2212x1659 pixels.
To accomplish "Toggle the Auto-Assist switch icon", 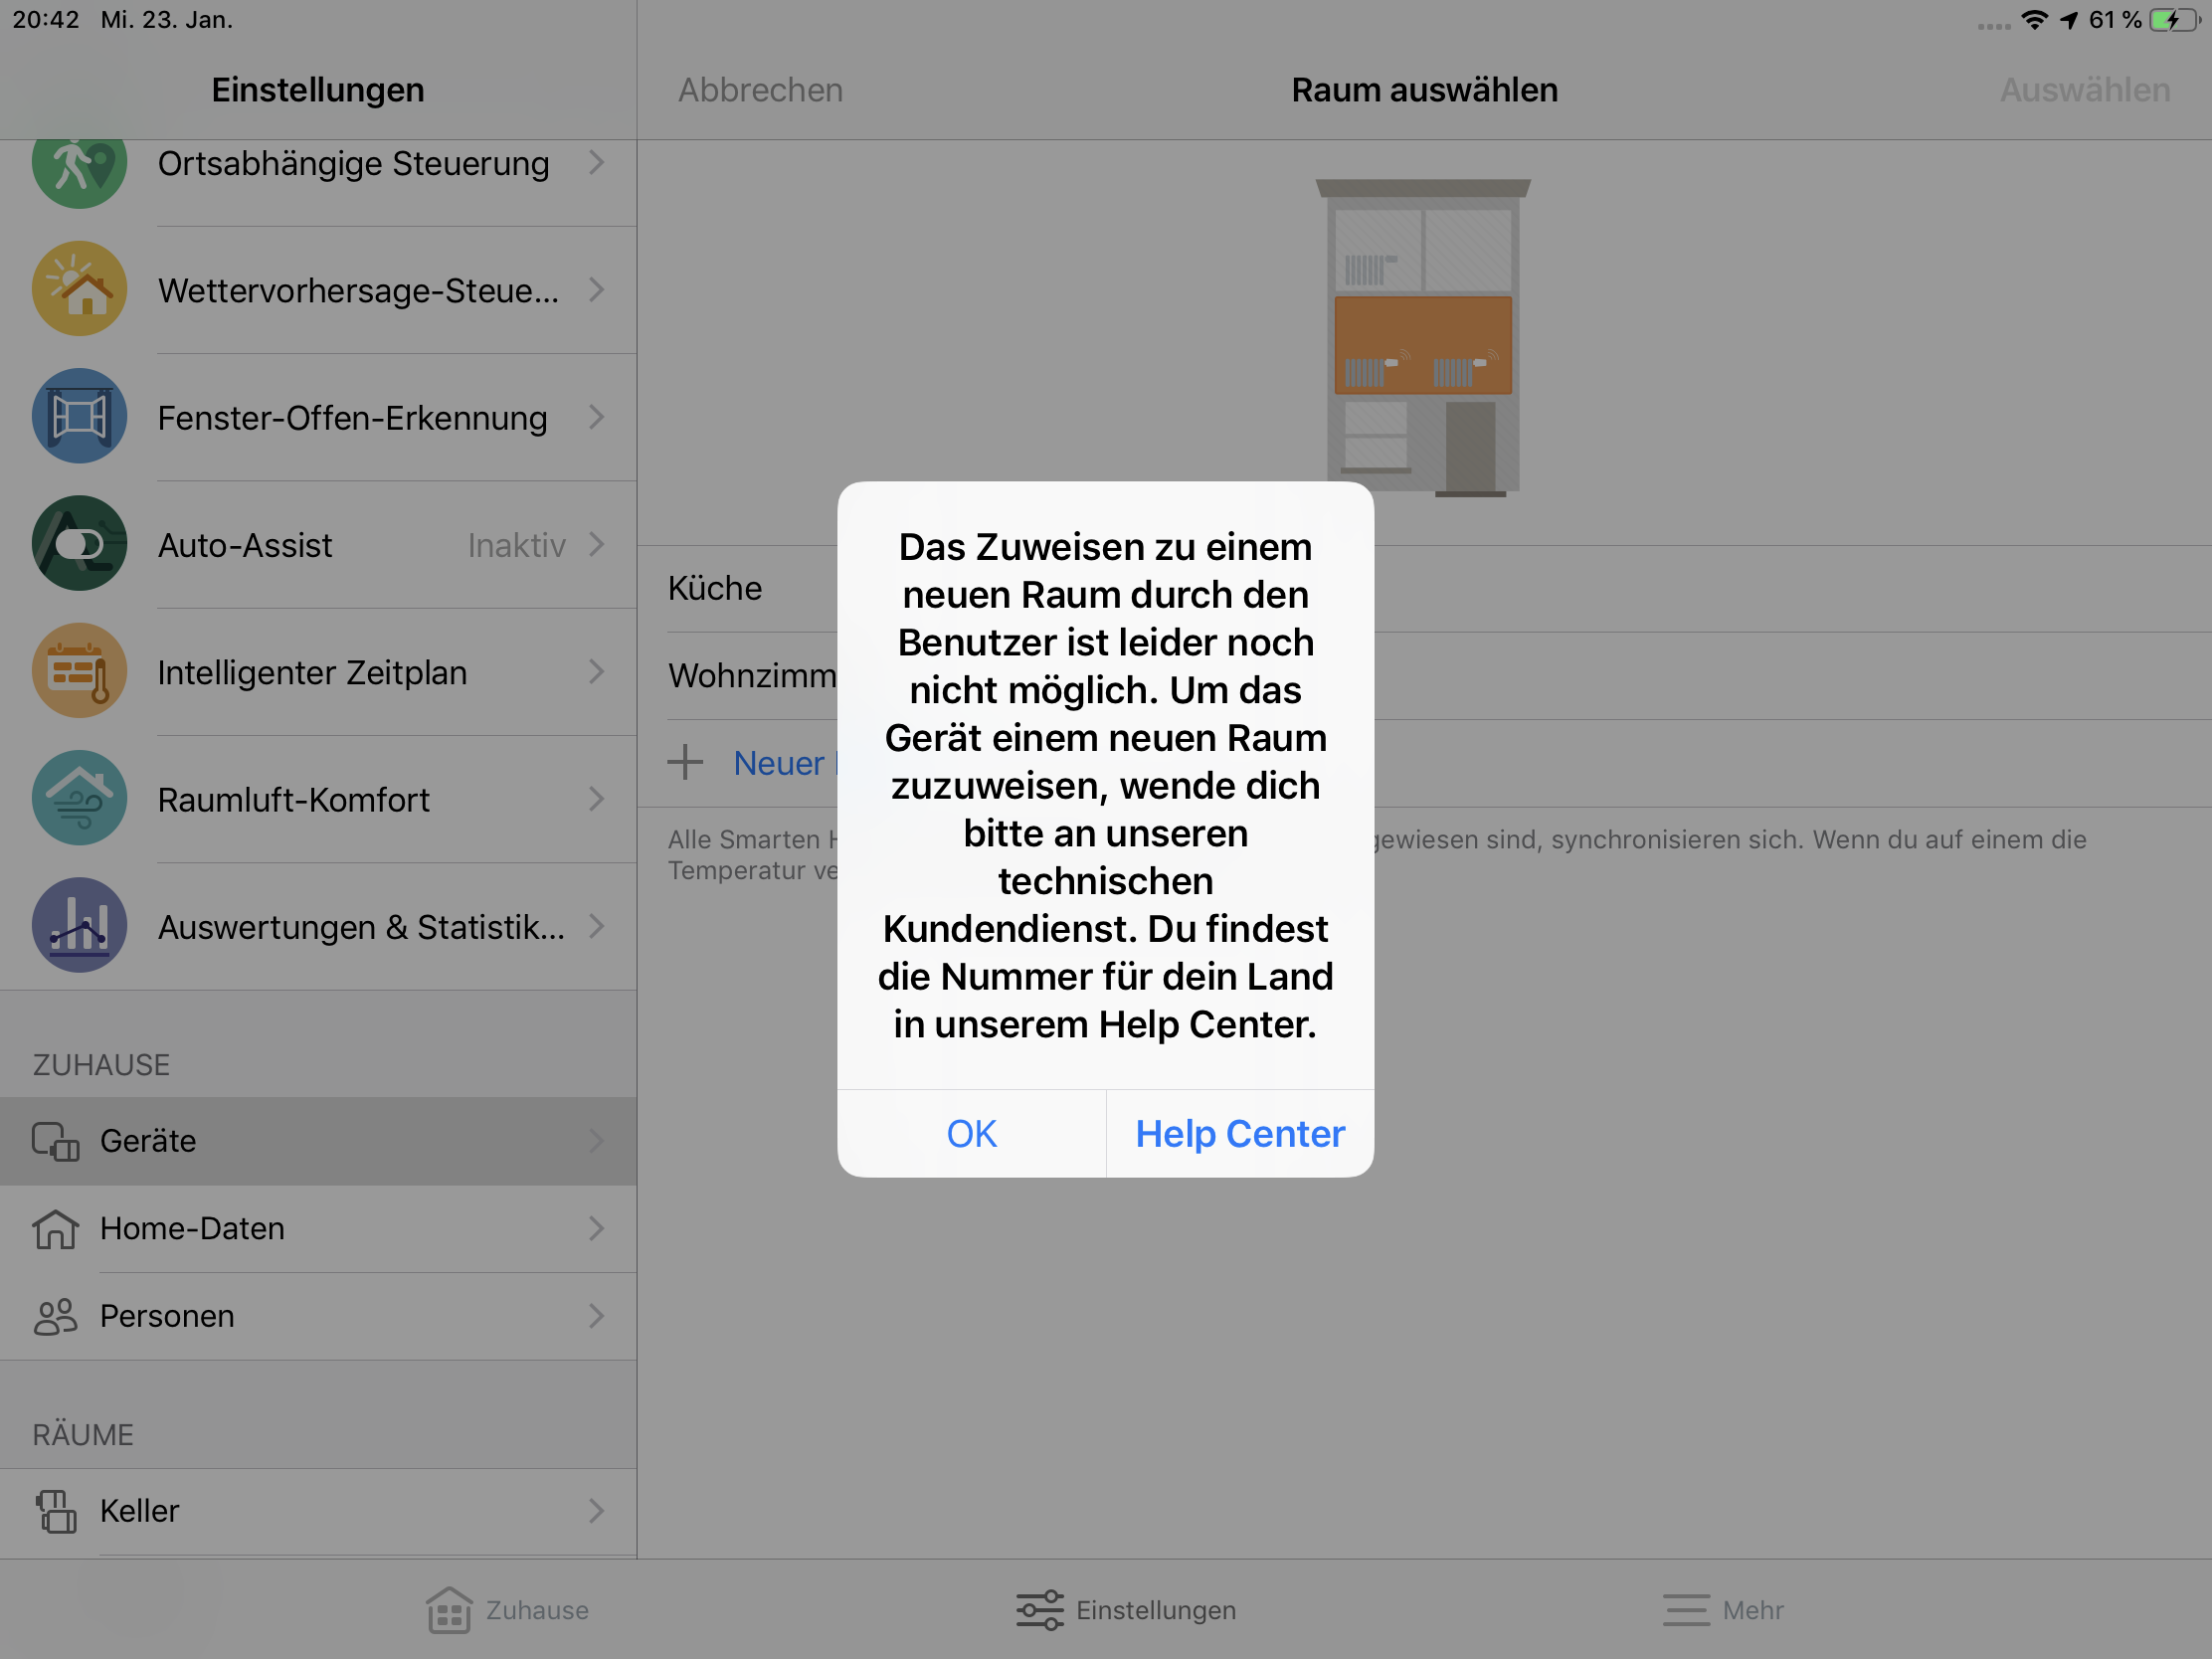I will click(79, 544).
